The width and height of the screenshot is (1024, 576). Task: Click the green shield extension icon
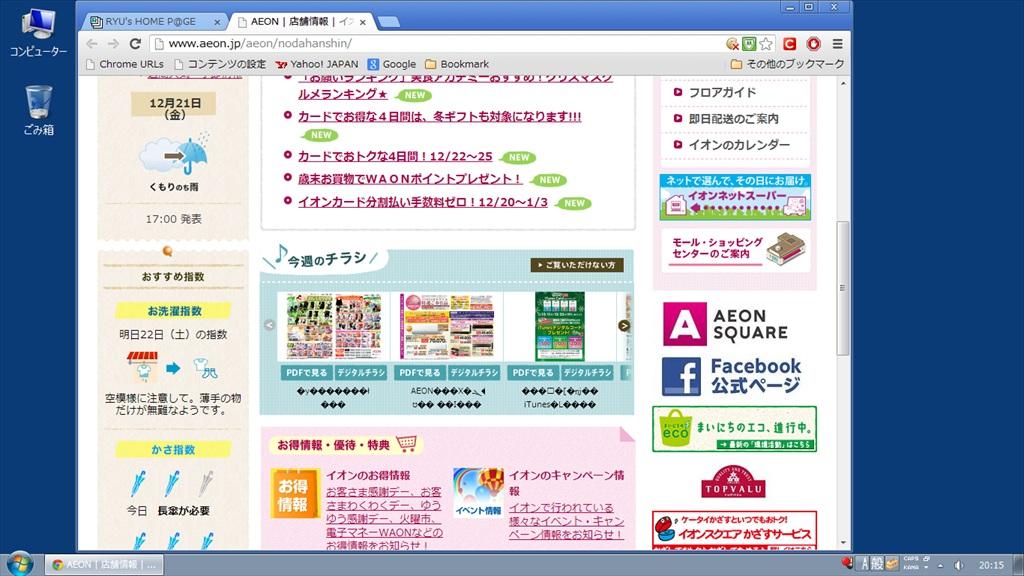click(x=749, y=44)
